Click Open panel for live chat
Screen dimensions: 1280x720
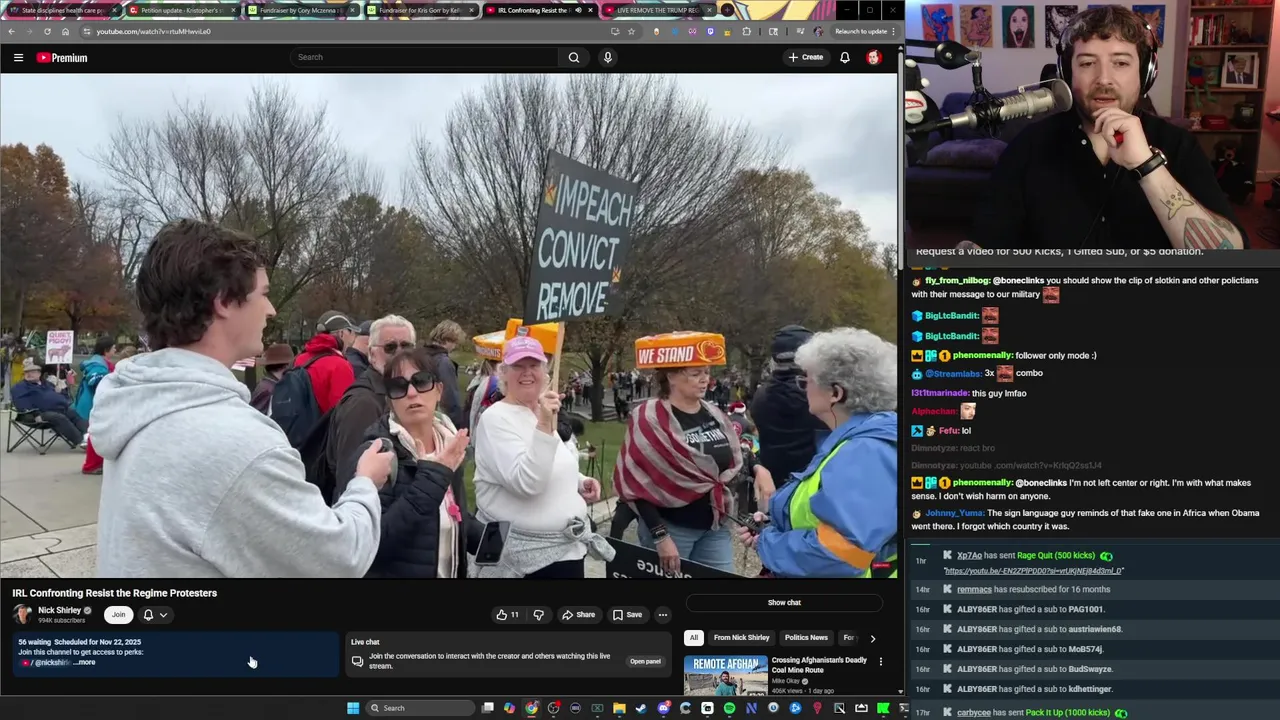point(645,661)
